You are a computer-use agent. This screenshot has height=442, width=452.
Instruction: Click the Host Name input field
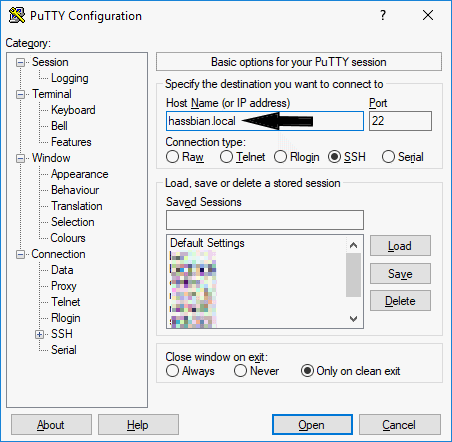tap(265, 121)
